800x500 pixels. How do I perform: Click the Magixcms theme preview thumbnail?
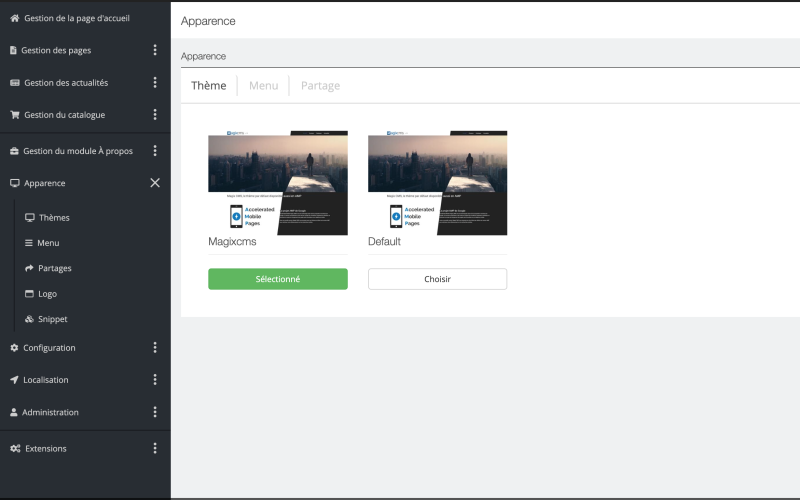point(277,182)
